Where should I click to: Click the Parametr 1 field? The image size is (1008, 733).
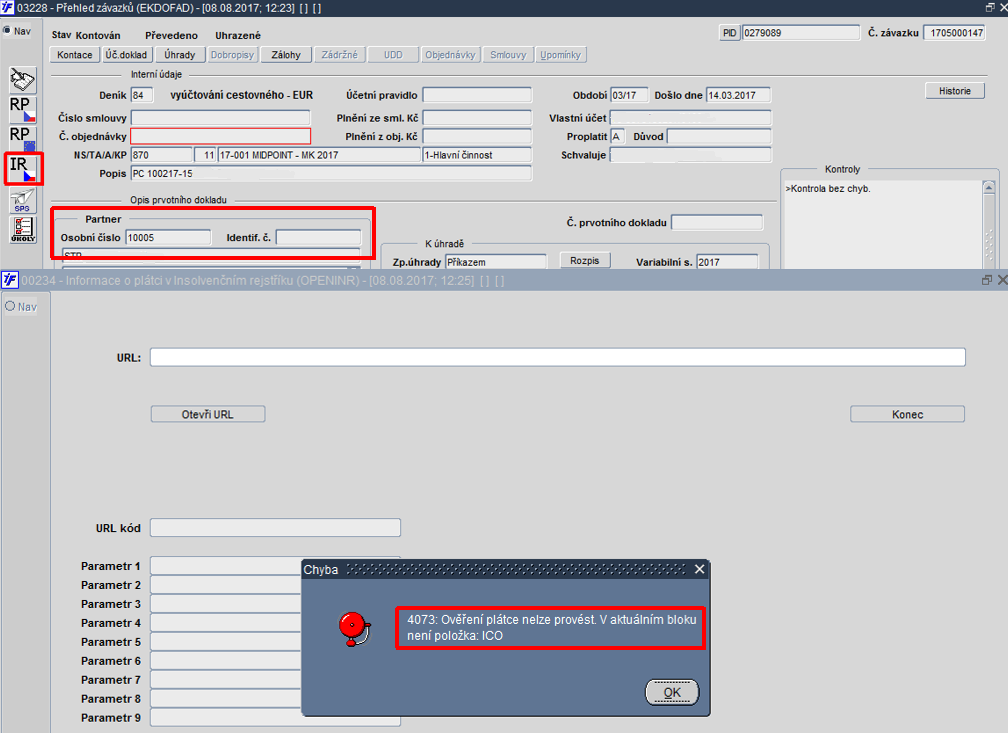226,566
